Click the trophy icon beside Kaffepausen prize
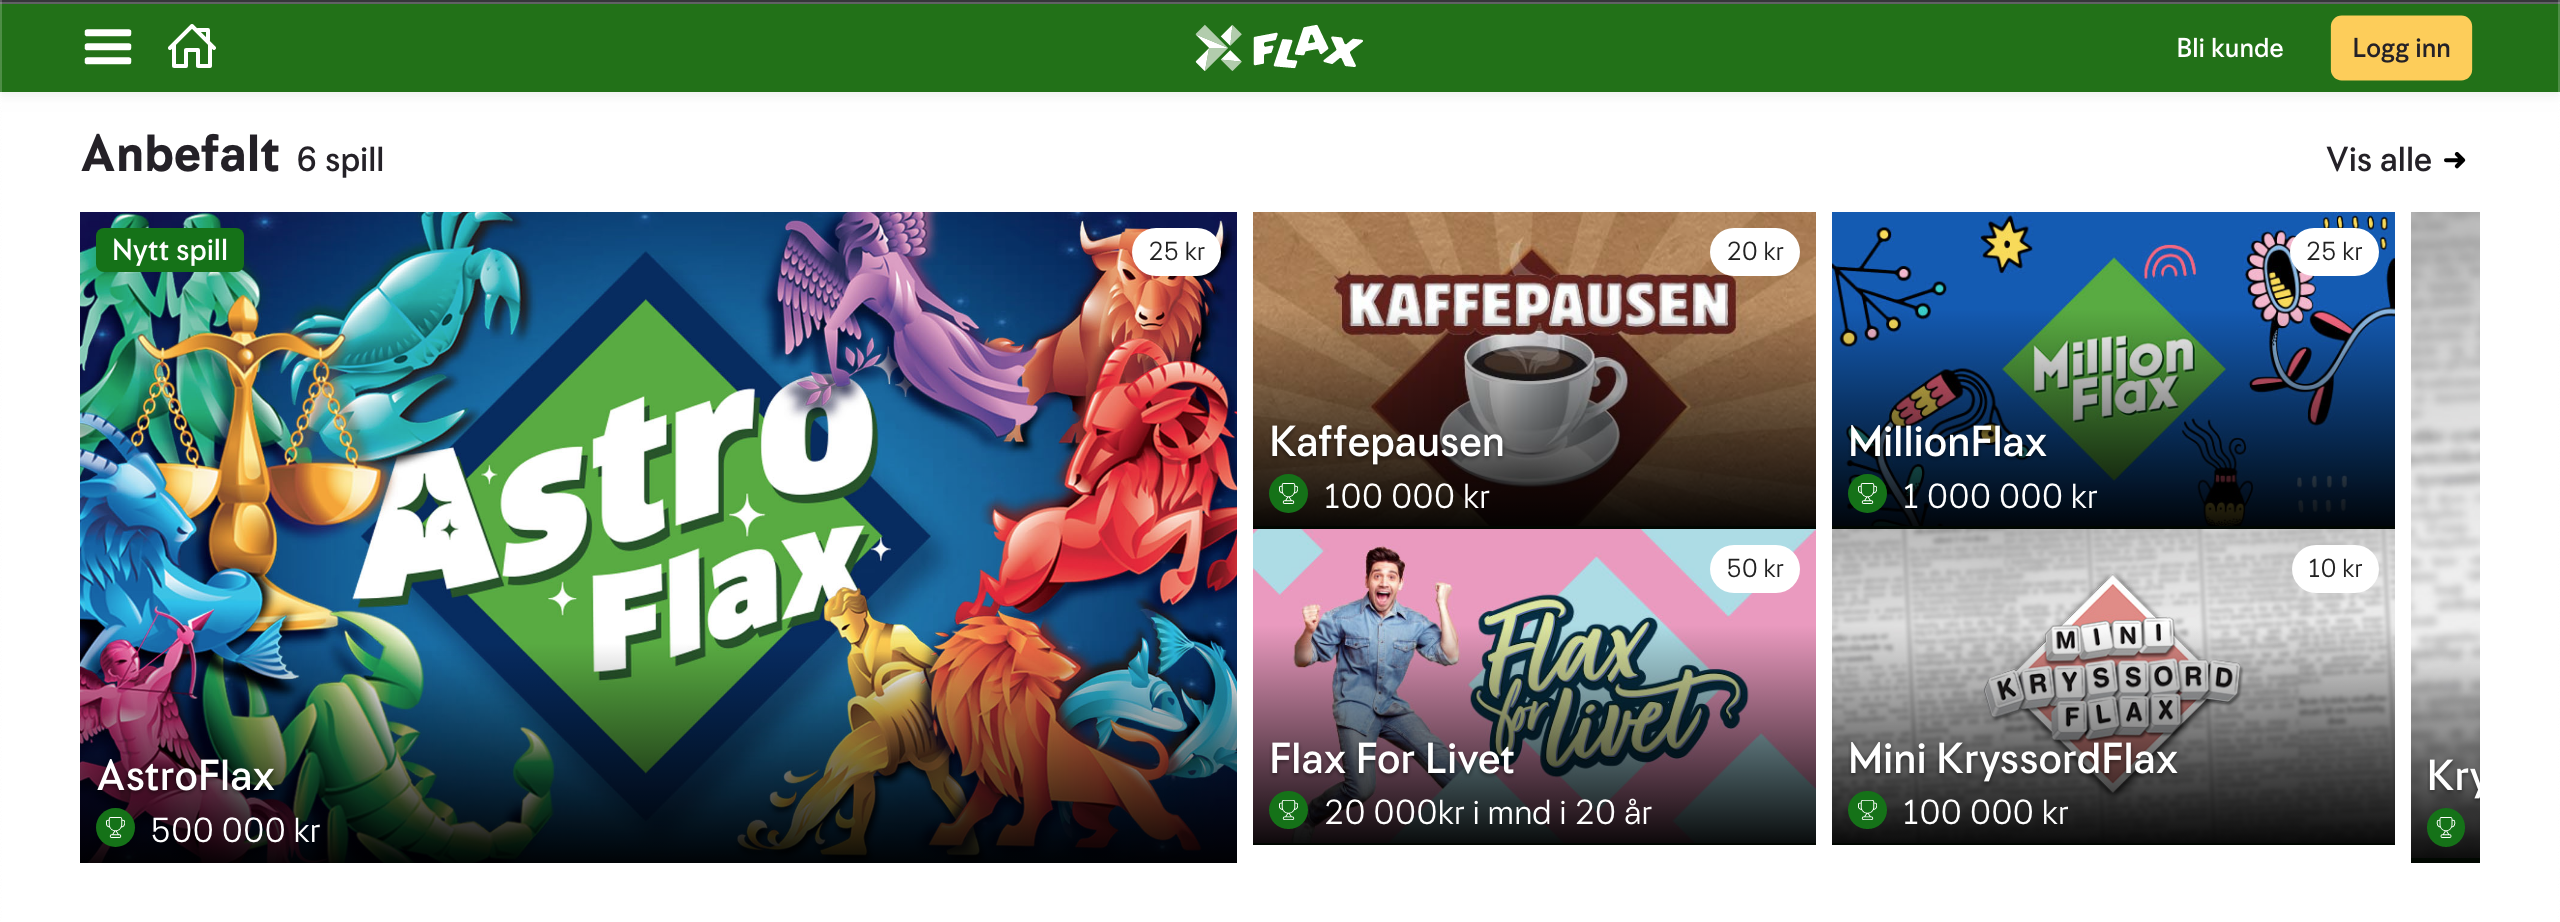 point(1288,494)
